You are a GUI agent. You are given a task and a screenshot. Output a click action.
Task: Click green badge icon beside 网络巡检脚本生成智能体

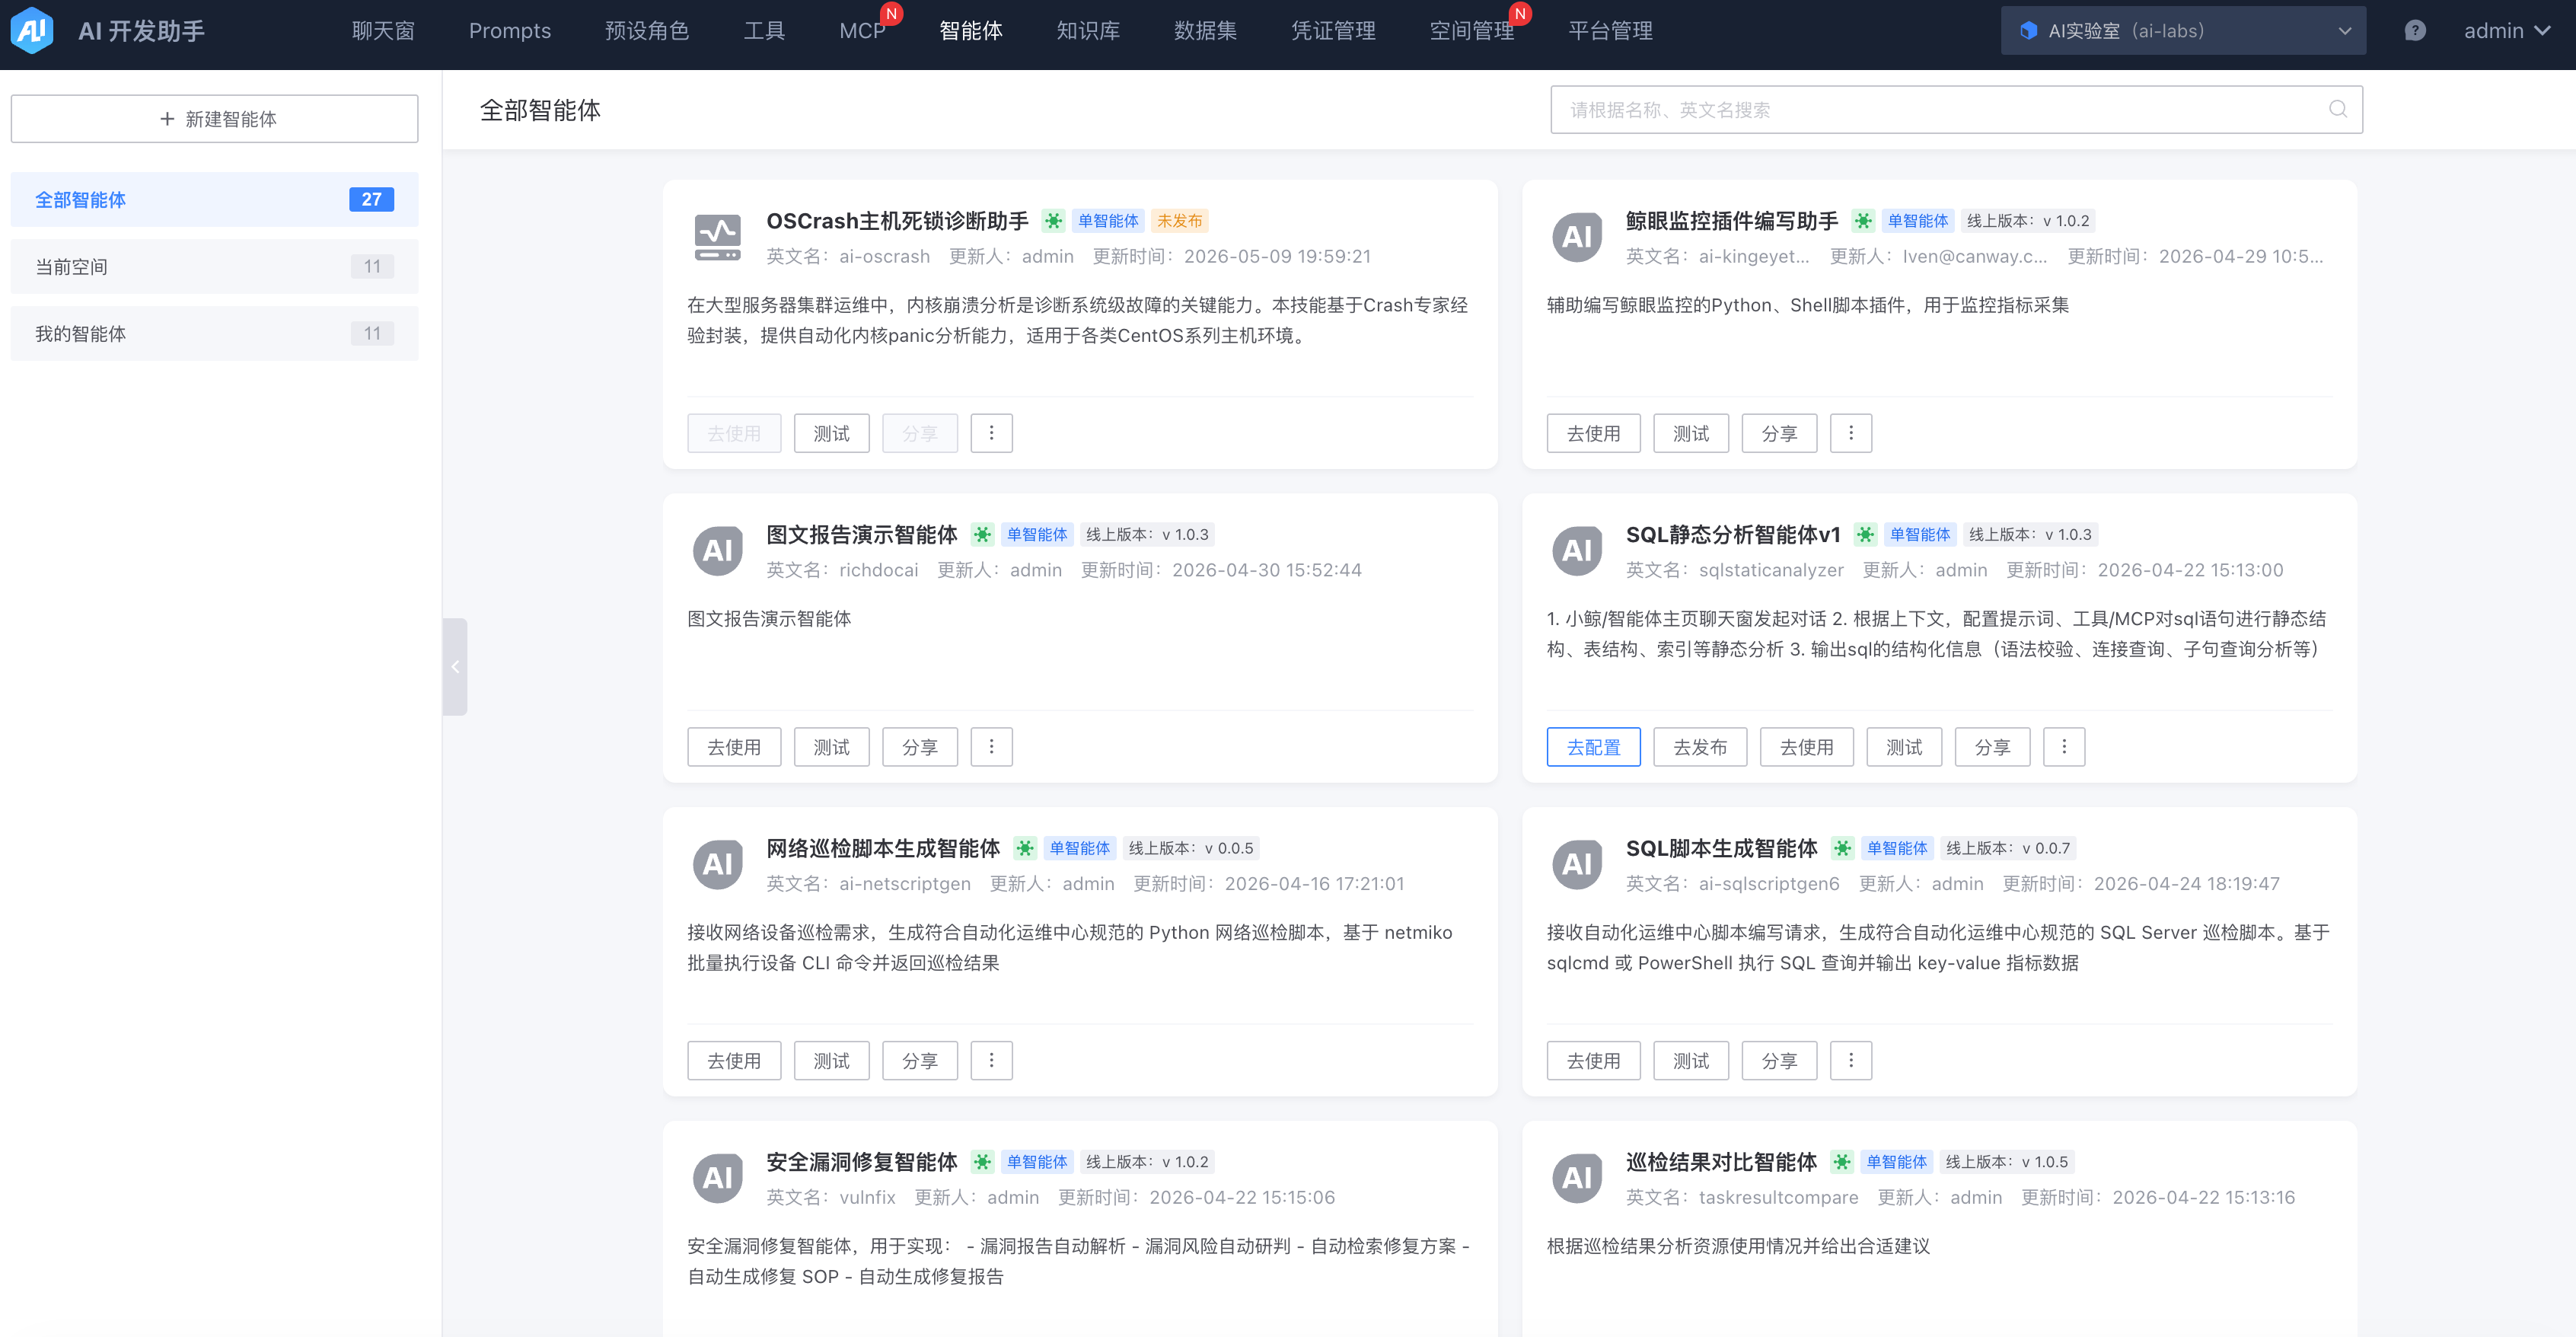1025,849
